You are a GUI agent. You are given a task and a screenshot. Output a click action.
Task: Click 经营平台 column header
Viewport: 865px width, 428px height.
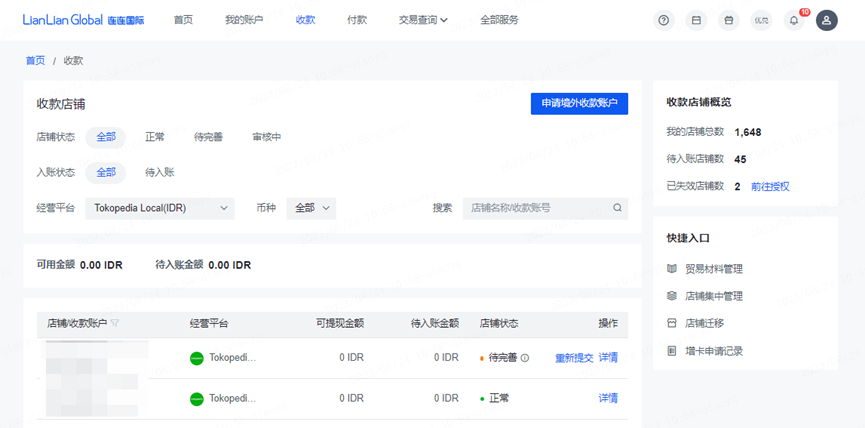[209, 324]
